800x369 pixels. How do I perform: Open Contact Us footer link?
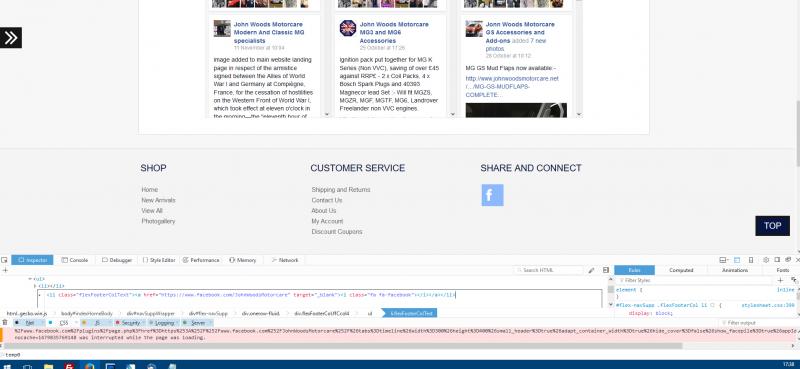pos(327,200)
